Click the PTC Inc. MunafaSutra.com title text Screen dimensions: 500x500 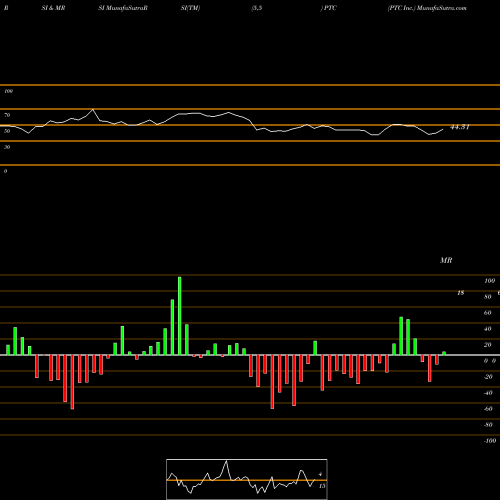tap(427, 8)
